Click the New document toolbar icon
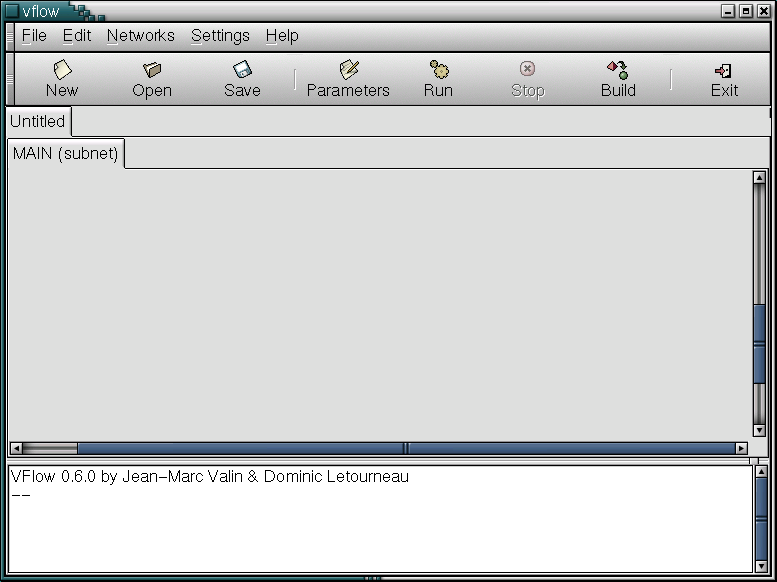This screenshot has height=582, width=777. (x=62, y=69)
